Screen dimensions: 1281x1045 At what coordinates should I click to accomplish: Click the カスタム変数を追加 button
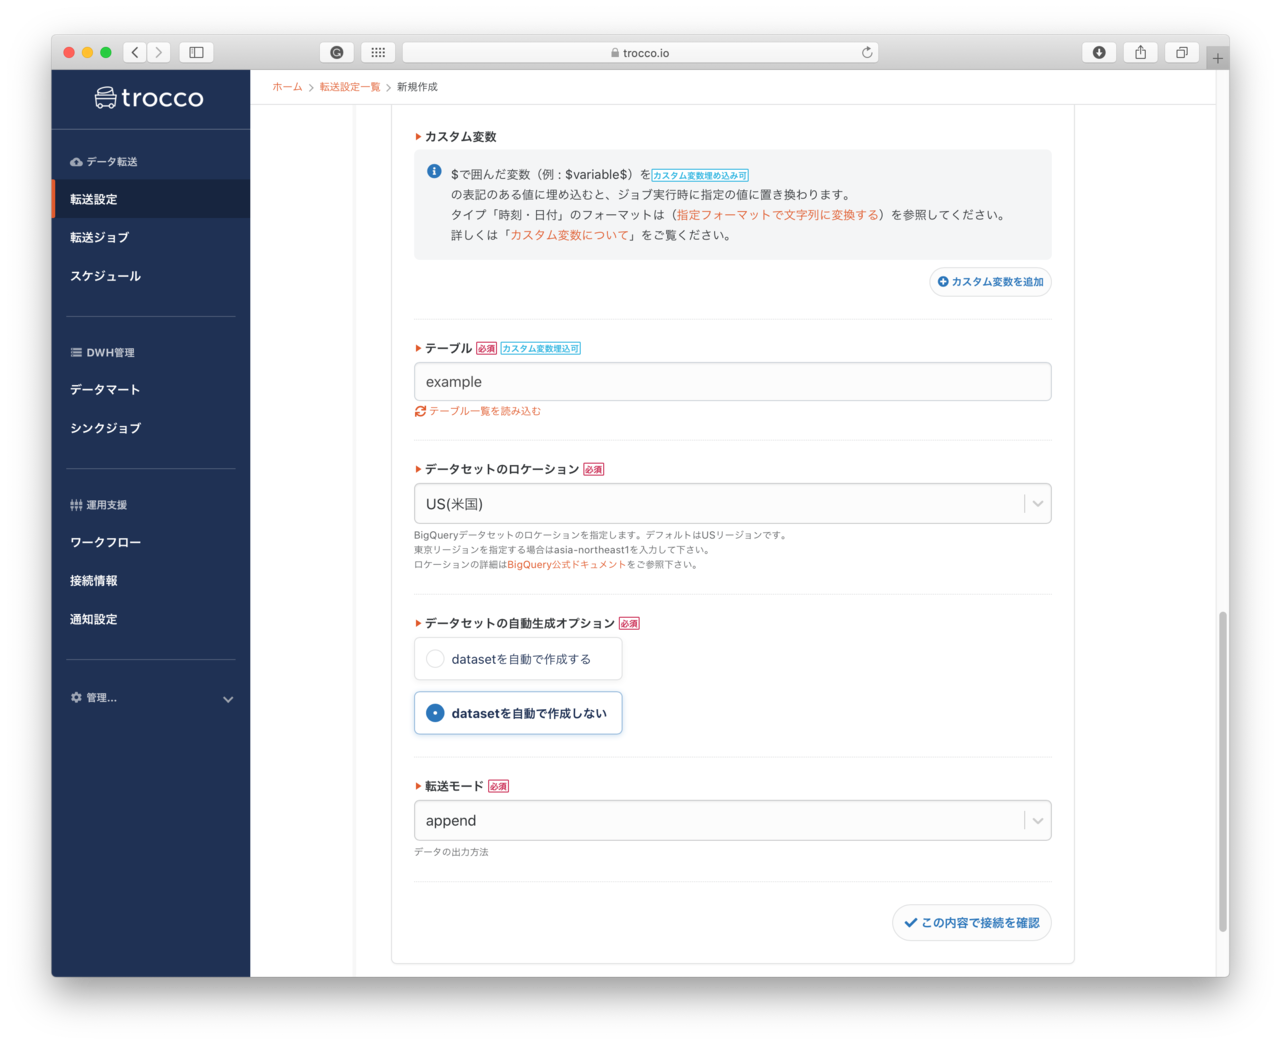point(990,282)
